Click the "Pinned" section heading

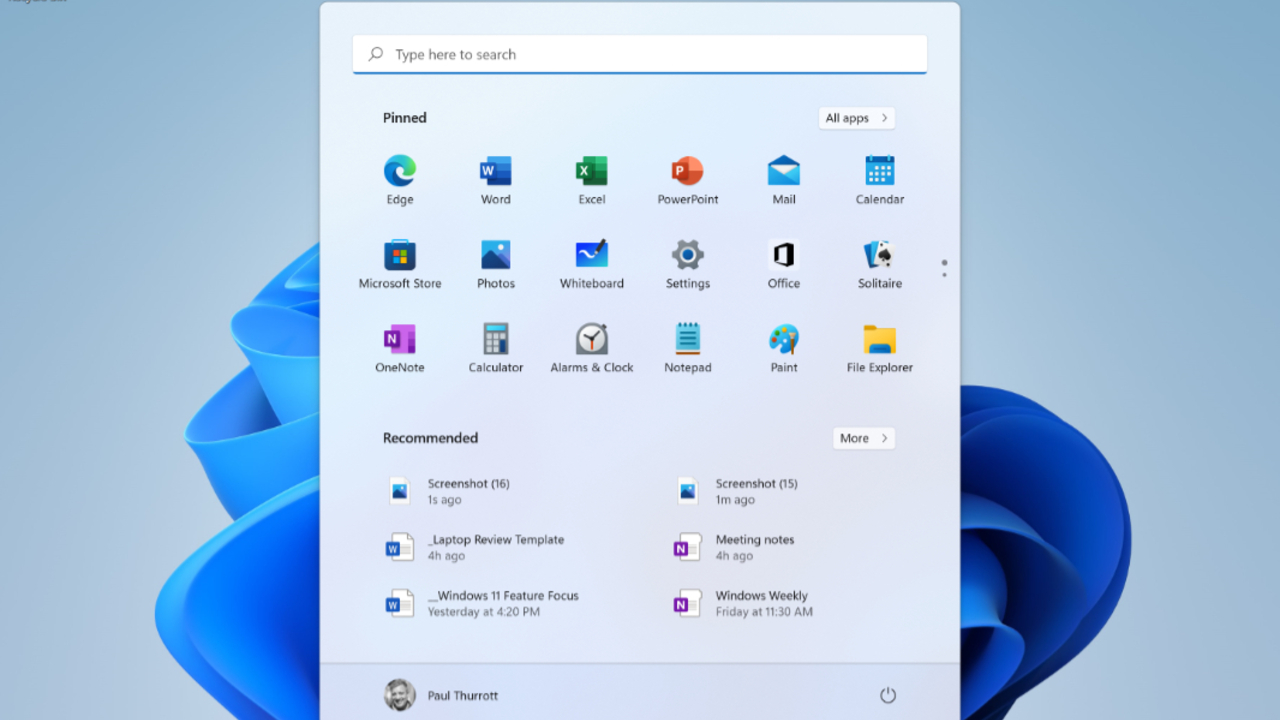coord(405,118)
